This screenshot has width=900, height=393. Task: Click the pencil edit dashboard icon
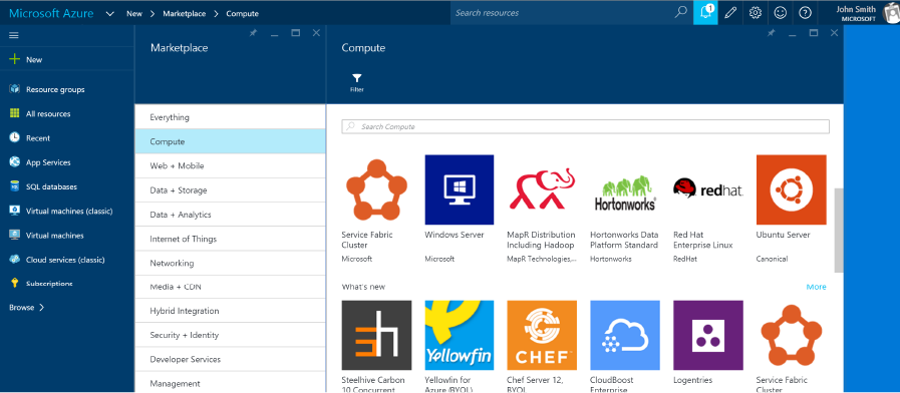click(730, 13)
